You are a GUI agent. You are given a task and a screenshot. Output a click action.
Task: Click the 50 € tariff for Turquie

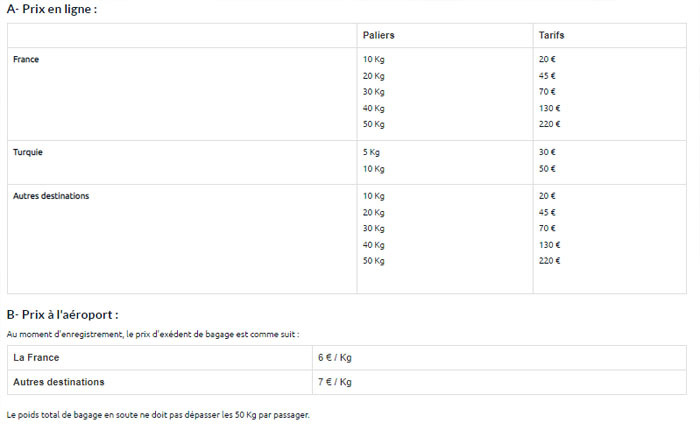click(547, 169)
